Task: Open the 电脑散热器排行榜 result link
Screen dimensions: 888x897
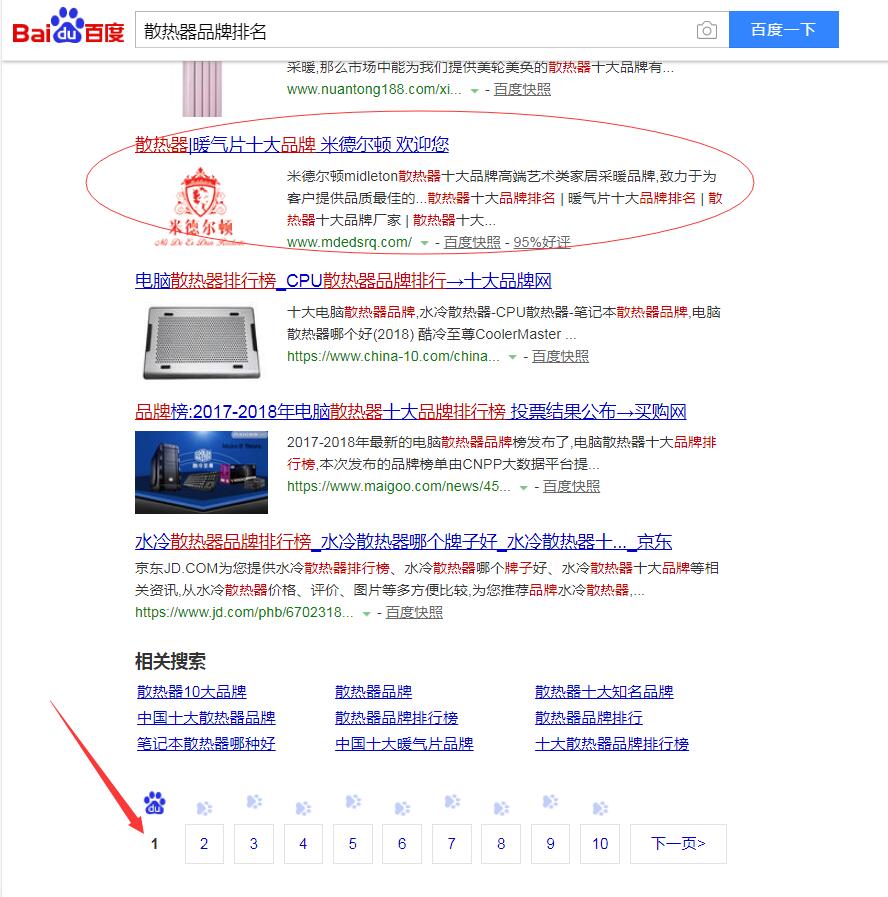Action: click(343, 281)
